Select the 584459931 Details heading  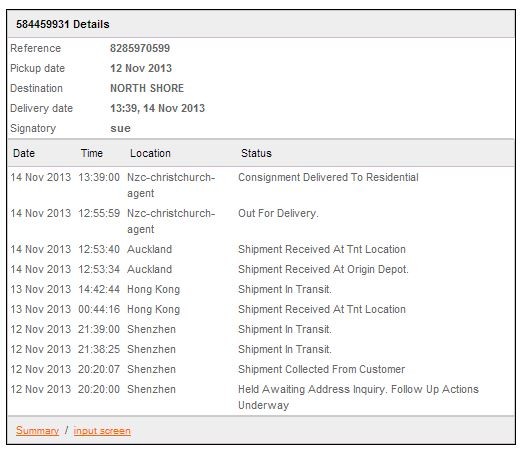point(62,24)
